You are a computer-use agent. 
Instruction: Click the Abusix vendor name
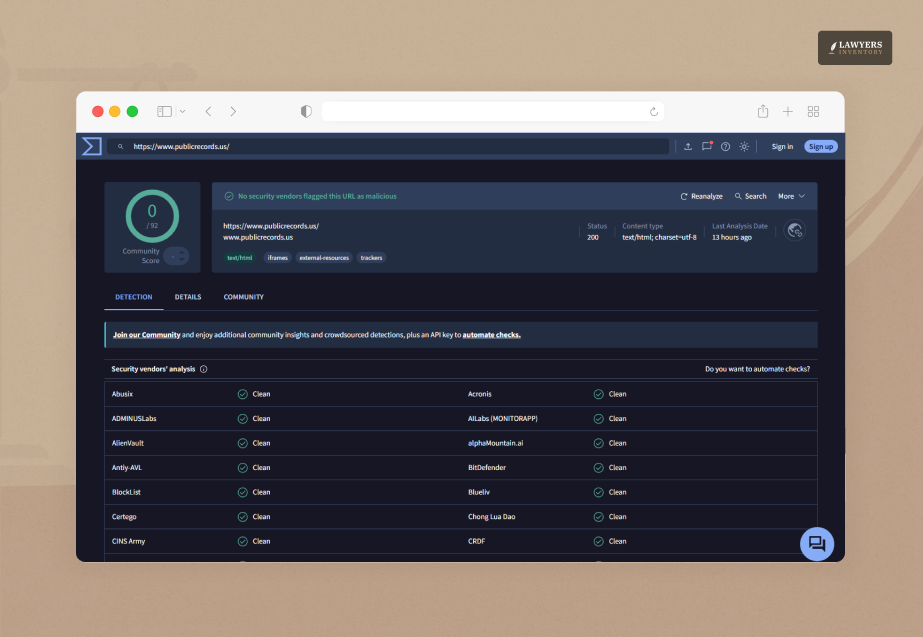[122, 394]
